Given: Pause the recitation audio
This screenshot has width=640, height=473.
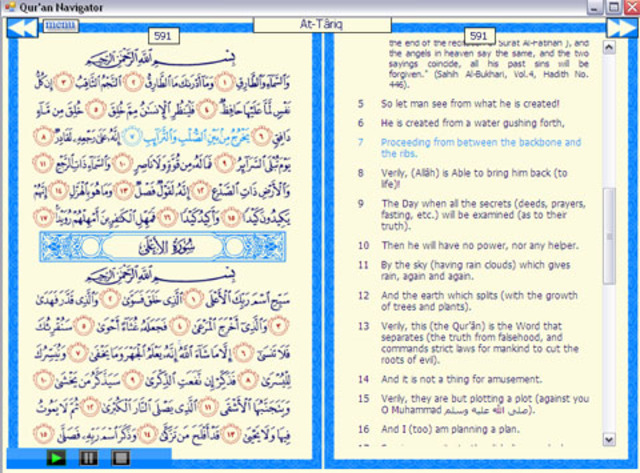Looking at the screenshot, I should [88, 458].
